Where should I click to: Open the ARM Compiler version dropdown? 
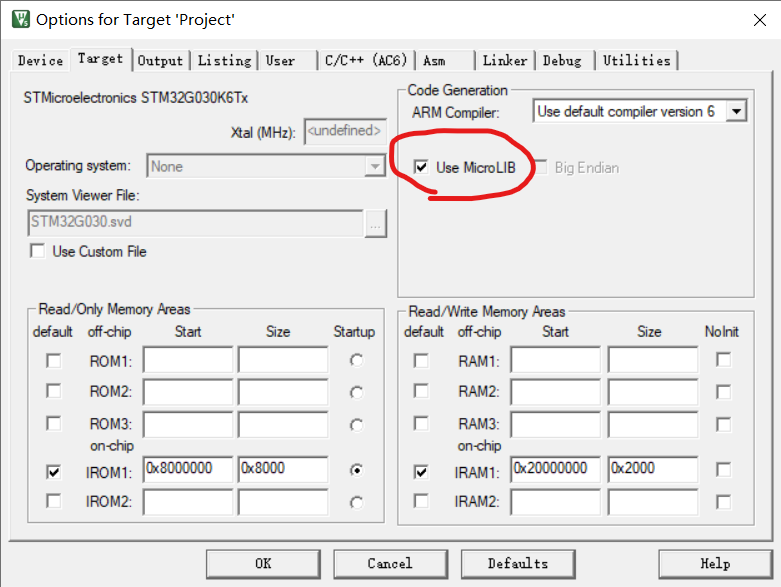736,111
